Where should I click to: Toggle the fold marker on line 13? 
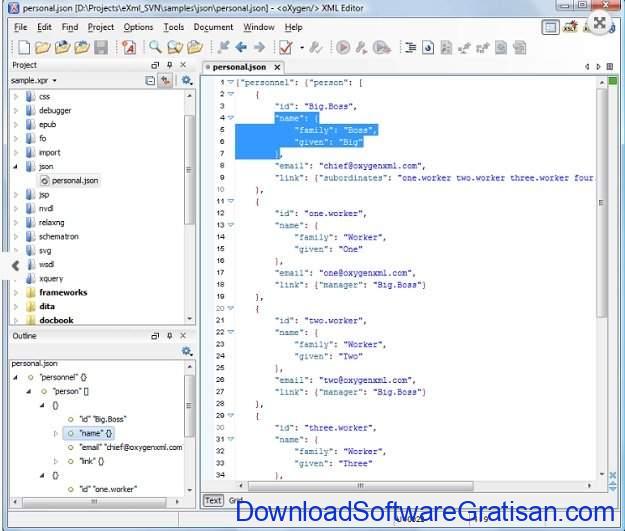click(x=230, y=225)
